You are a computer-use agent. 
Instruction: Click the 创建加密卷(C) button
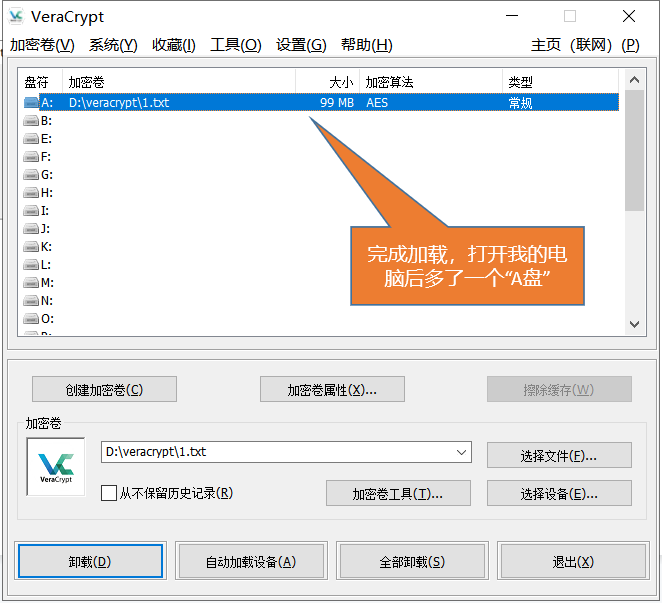click(104, 389)
